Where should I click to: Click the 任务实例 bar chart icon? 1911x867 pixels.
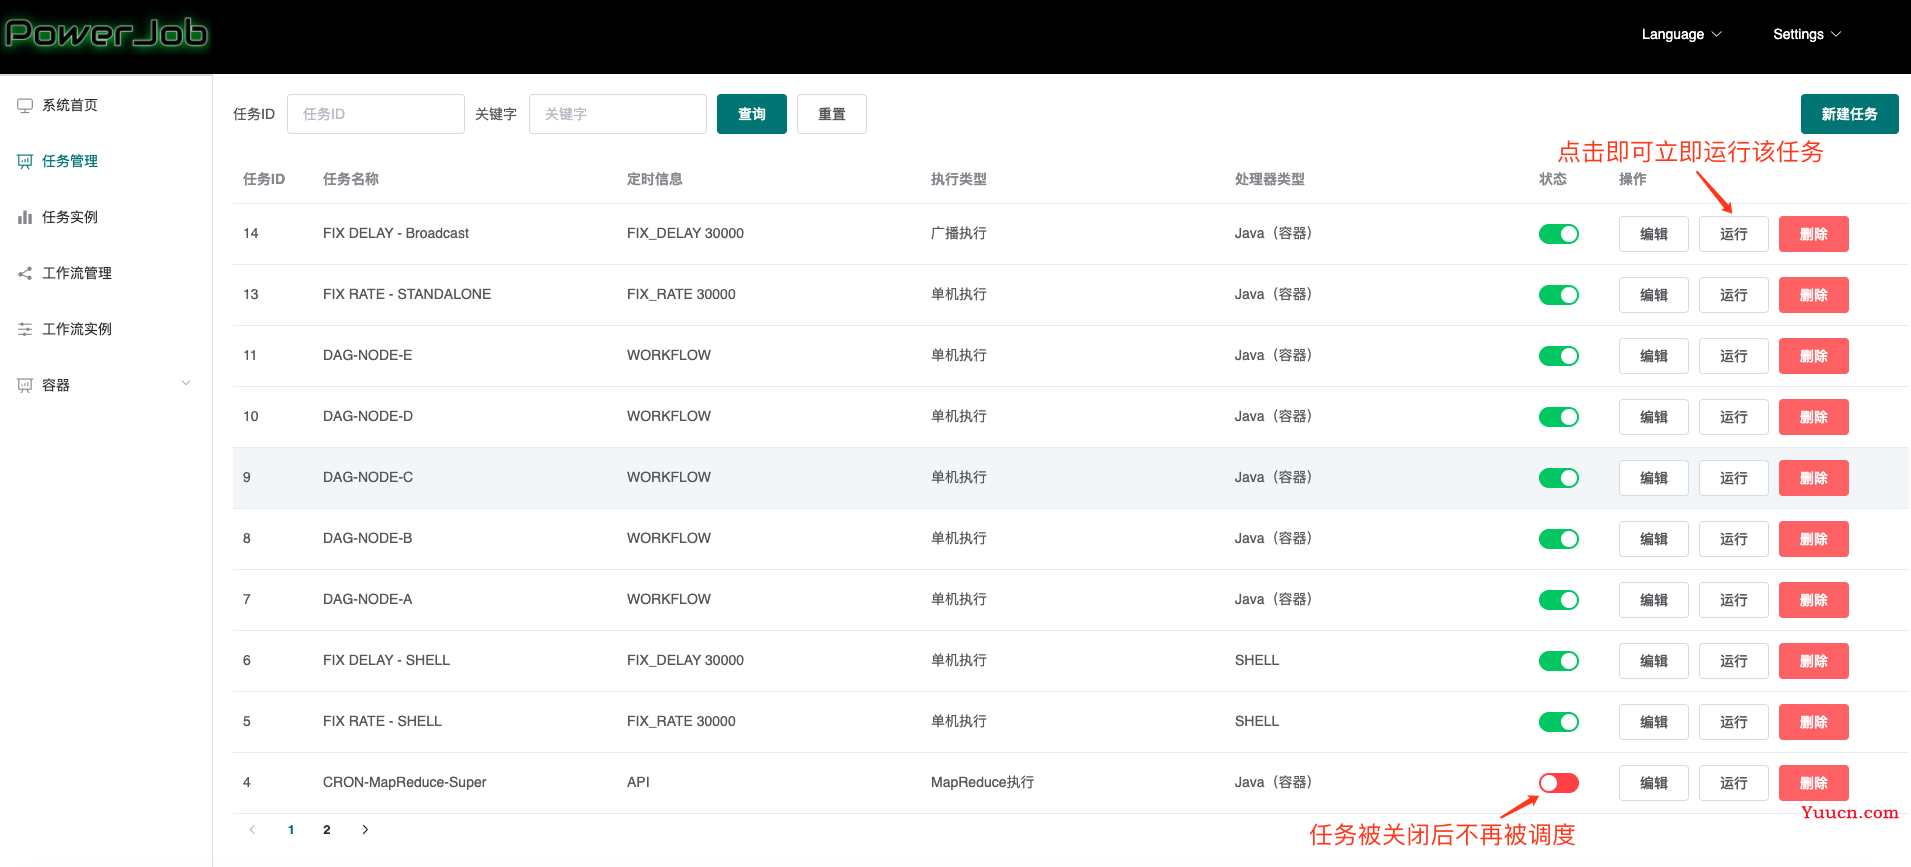pos(25,217)
